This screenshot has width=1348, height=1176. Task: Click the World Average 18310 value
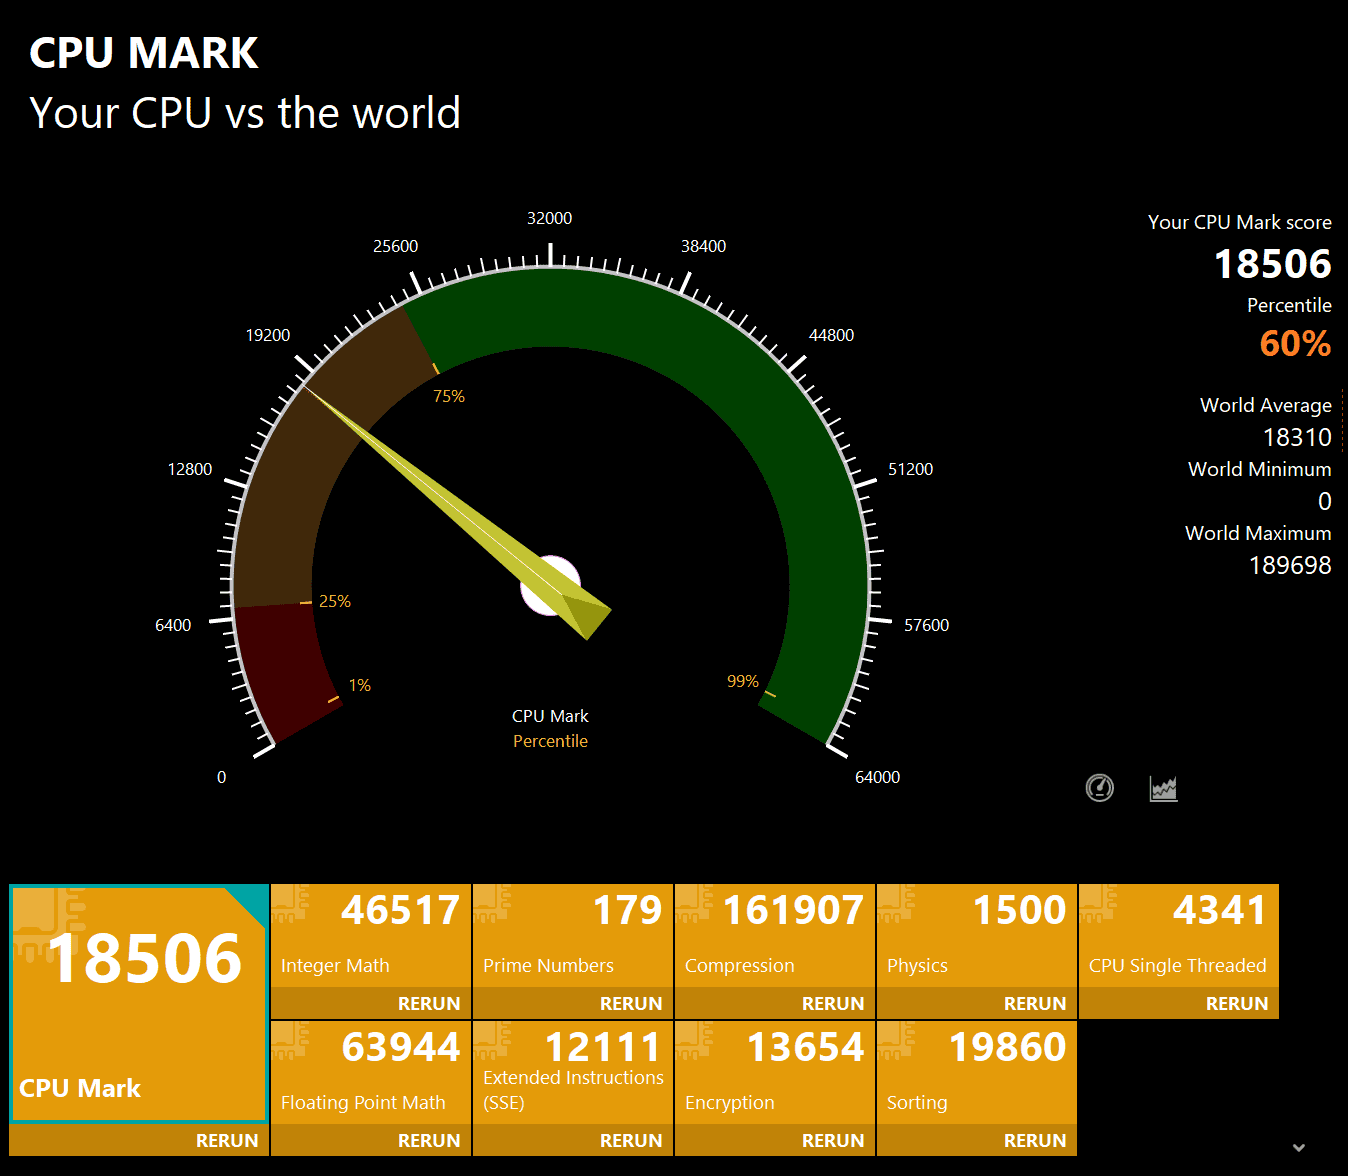tap(1297, 437)
